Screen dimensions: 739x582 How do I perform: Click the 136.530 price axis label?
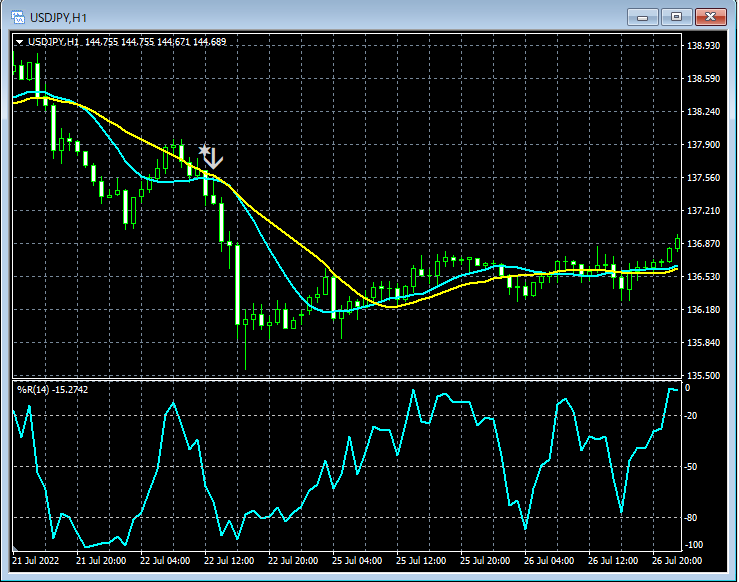pyautogui.click(x=703, y=277)
